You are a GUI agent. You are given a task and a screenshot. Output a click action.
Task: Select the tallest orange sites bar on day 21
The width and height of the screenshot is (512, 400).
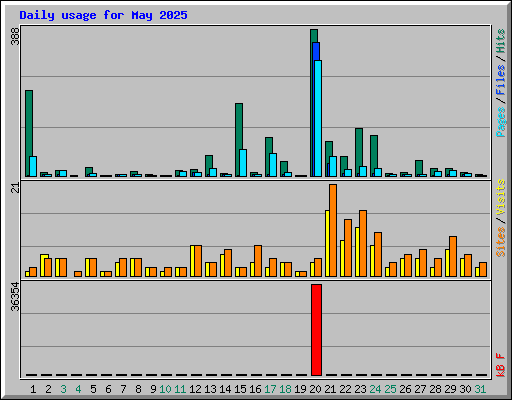tap(334, 230)
